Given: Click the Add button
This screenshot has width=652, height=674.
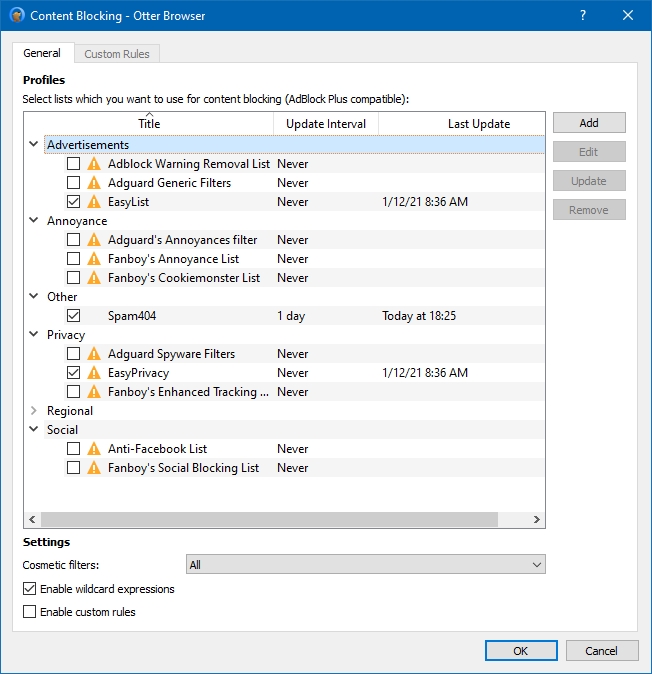Looking at the screenshot, I should (589, 123).
